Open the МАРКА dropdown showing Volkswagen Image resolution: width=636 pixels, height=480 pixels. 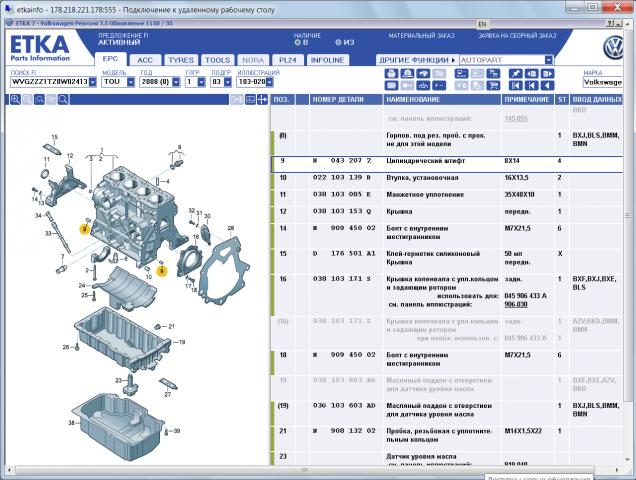tap(602, 82)
